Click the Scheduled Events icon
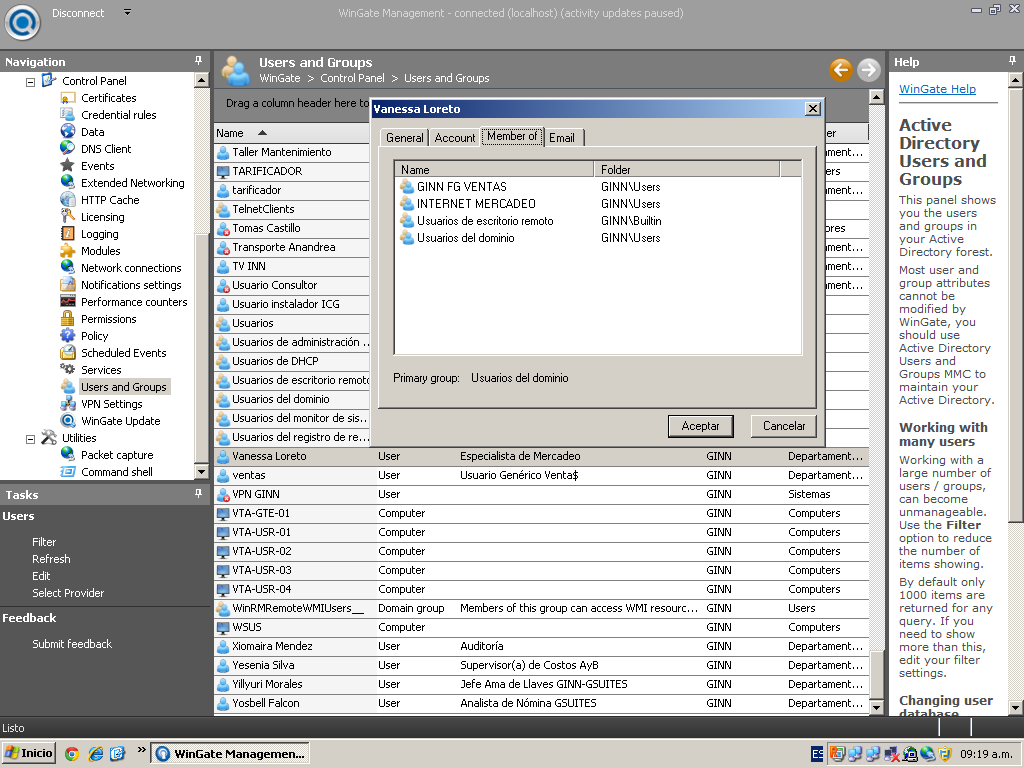Screen dimensions: 1024x768 pos(68,353)
